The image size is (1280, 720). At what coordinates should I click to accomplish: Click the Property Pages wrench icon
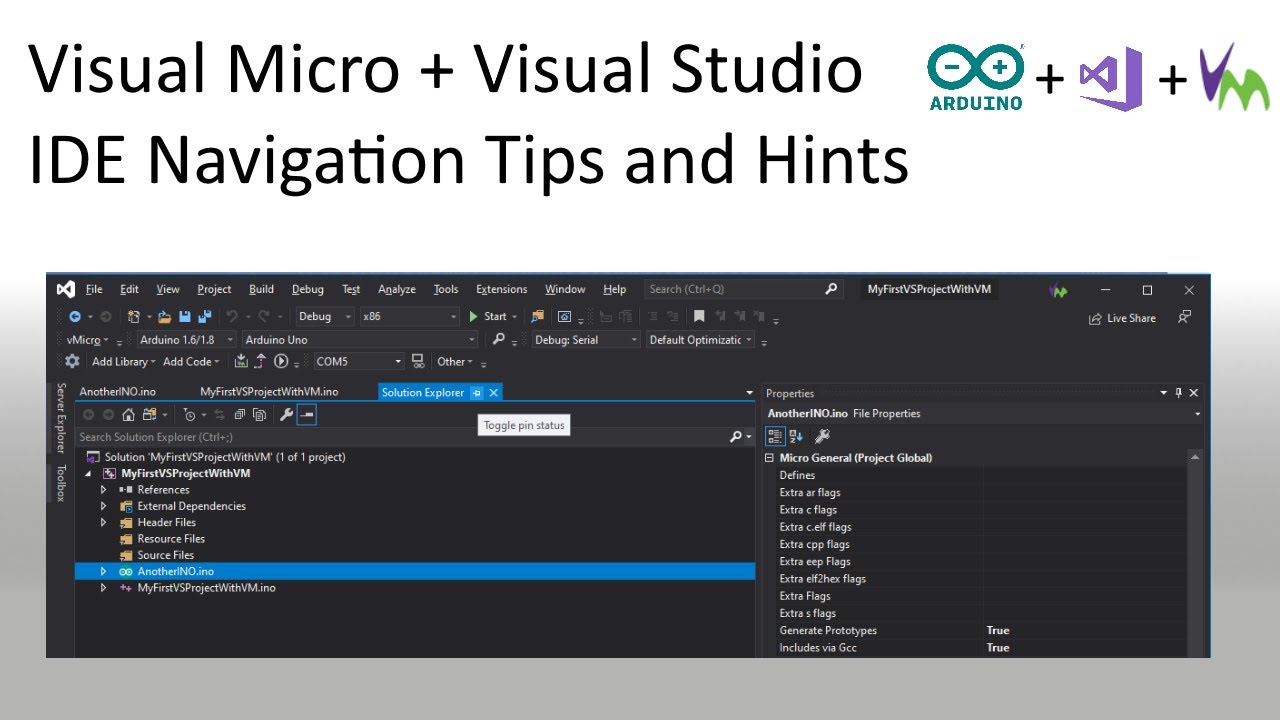click(x=822, y=436)
